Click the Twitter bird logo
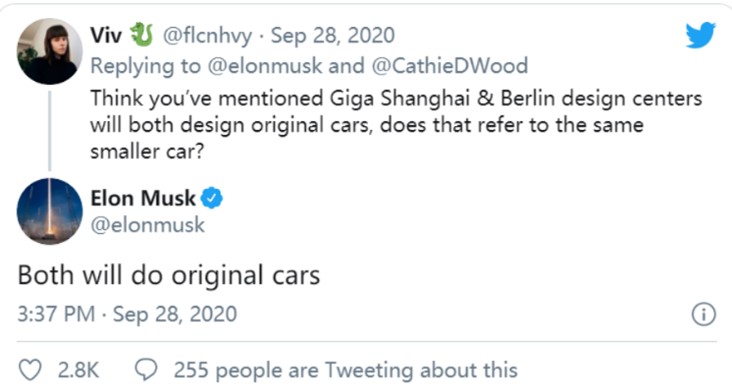This screenshot has width=732, height=387. point(700,35)
